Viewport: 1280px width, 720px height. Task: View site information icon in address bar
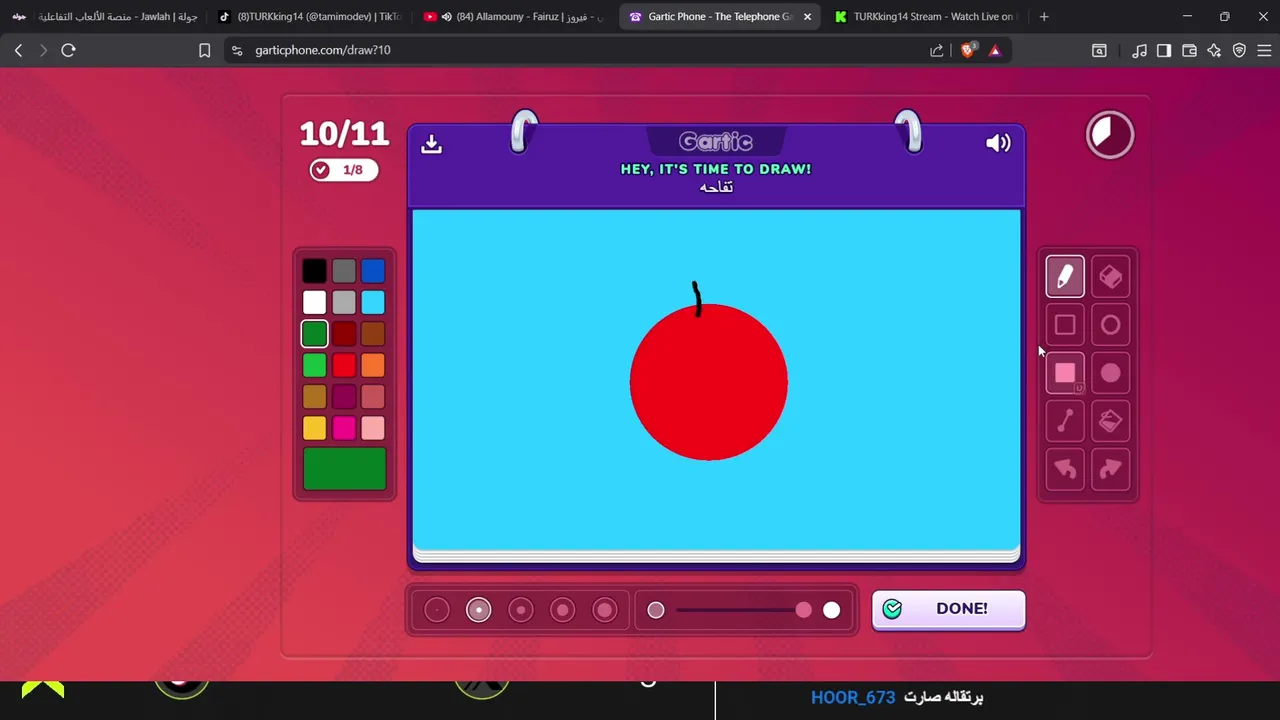pyautogui.click(x=237, y=50)
